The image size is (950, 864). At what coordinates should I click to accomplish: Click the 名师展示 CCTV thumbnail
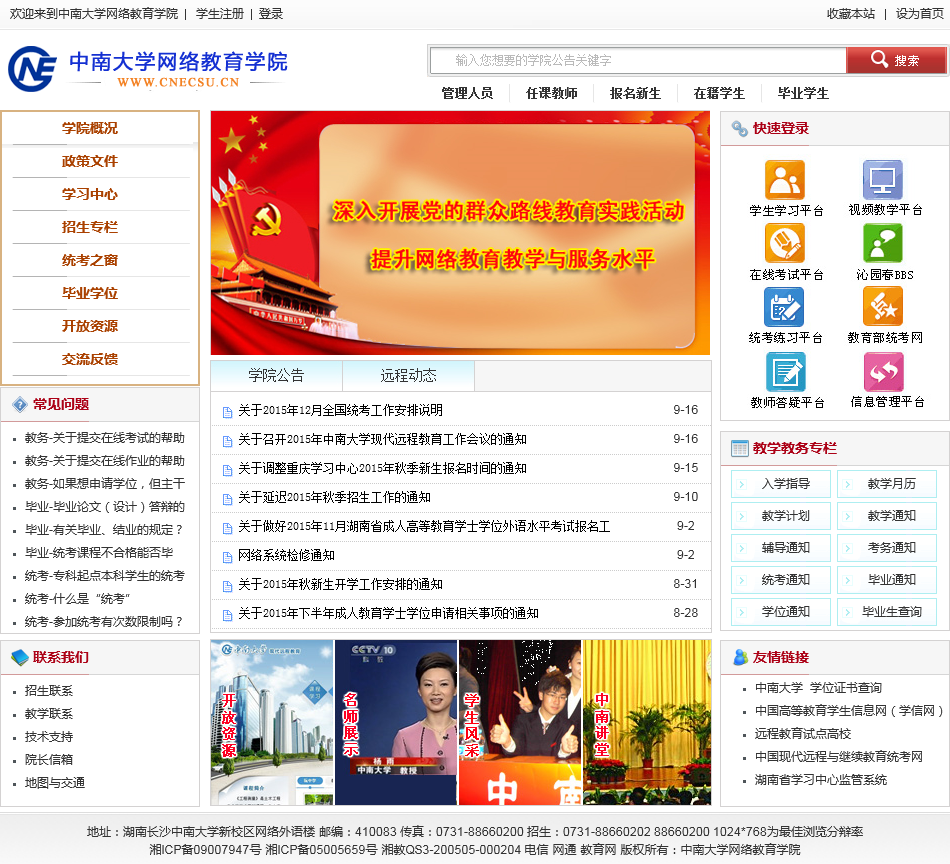click(396, 722)
